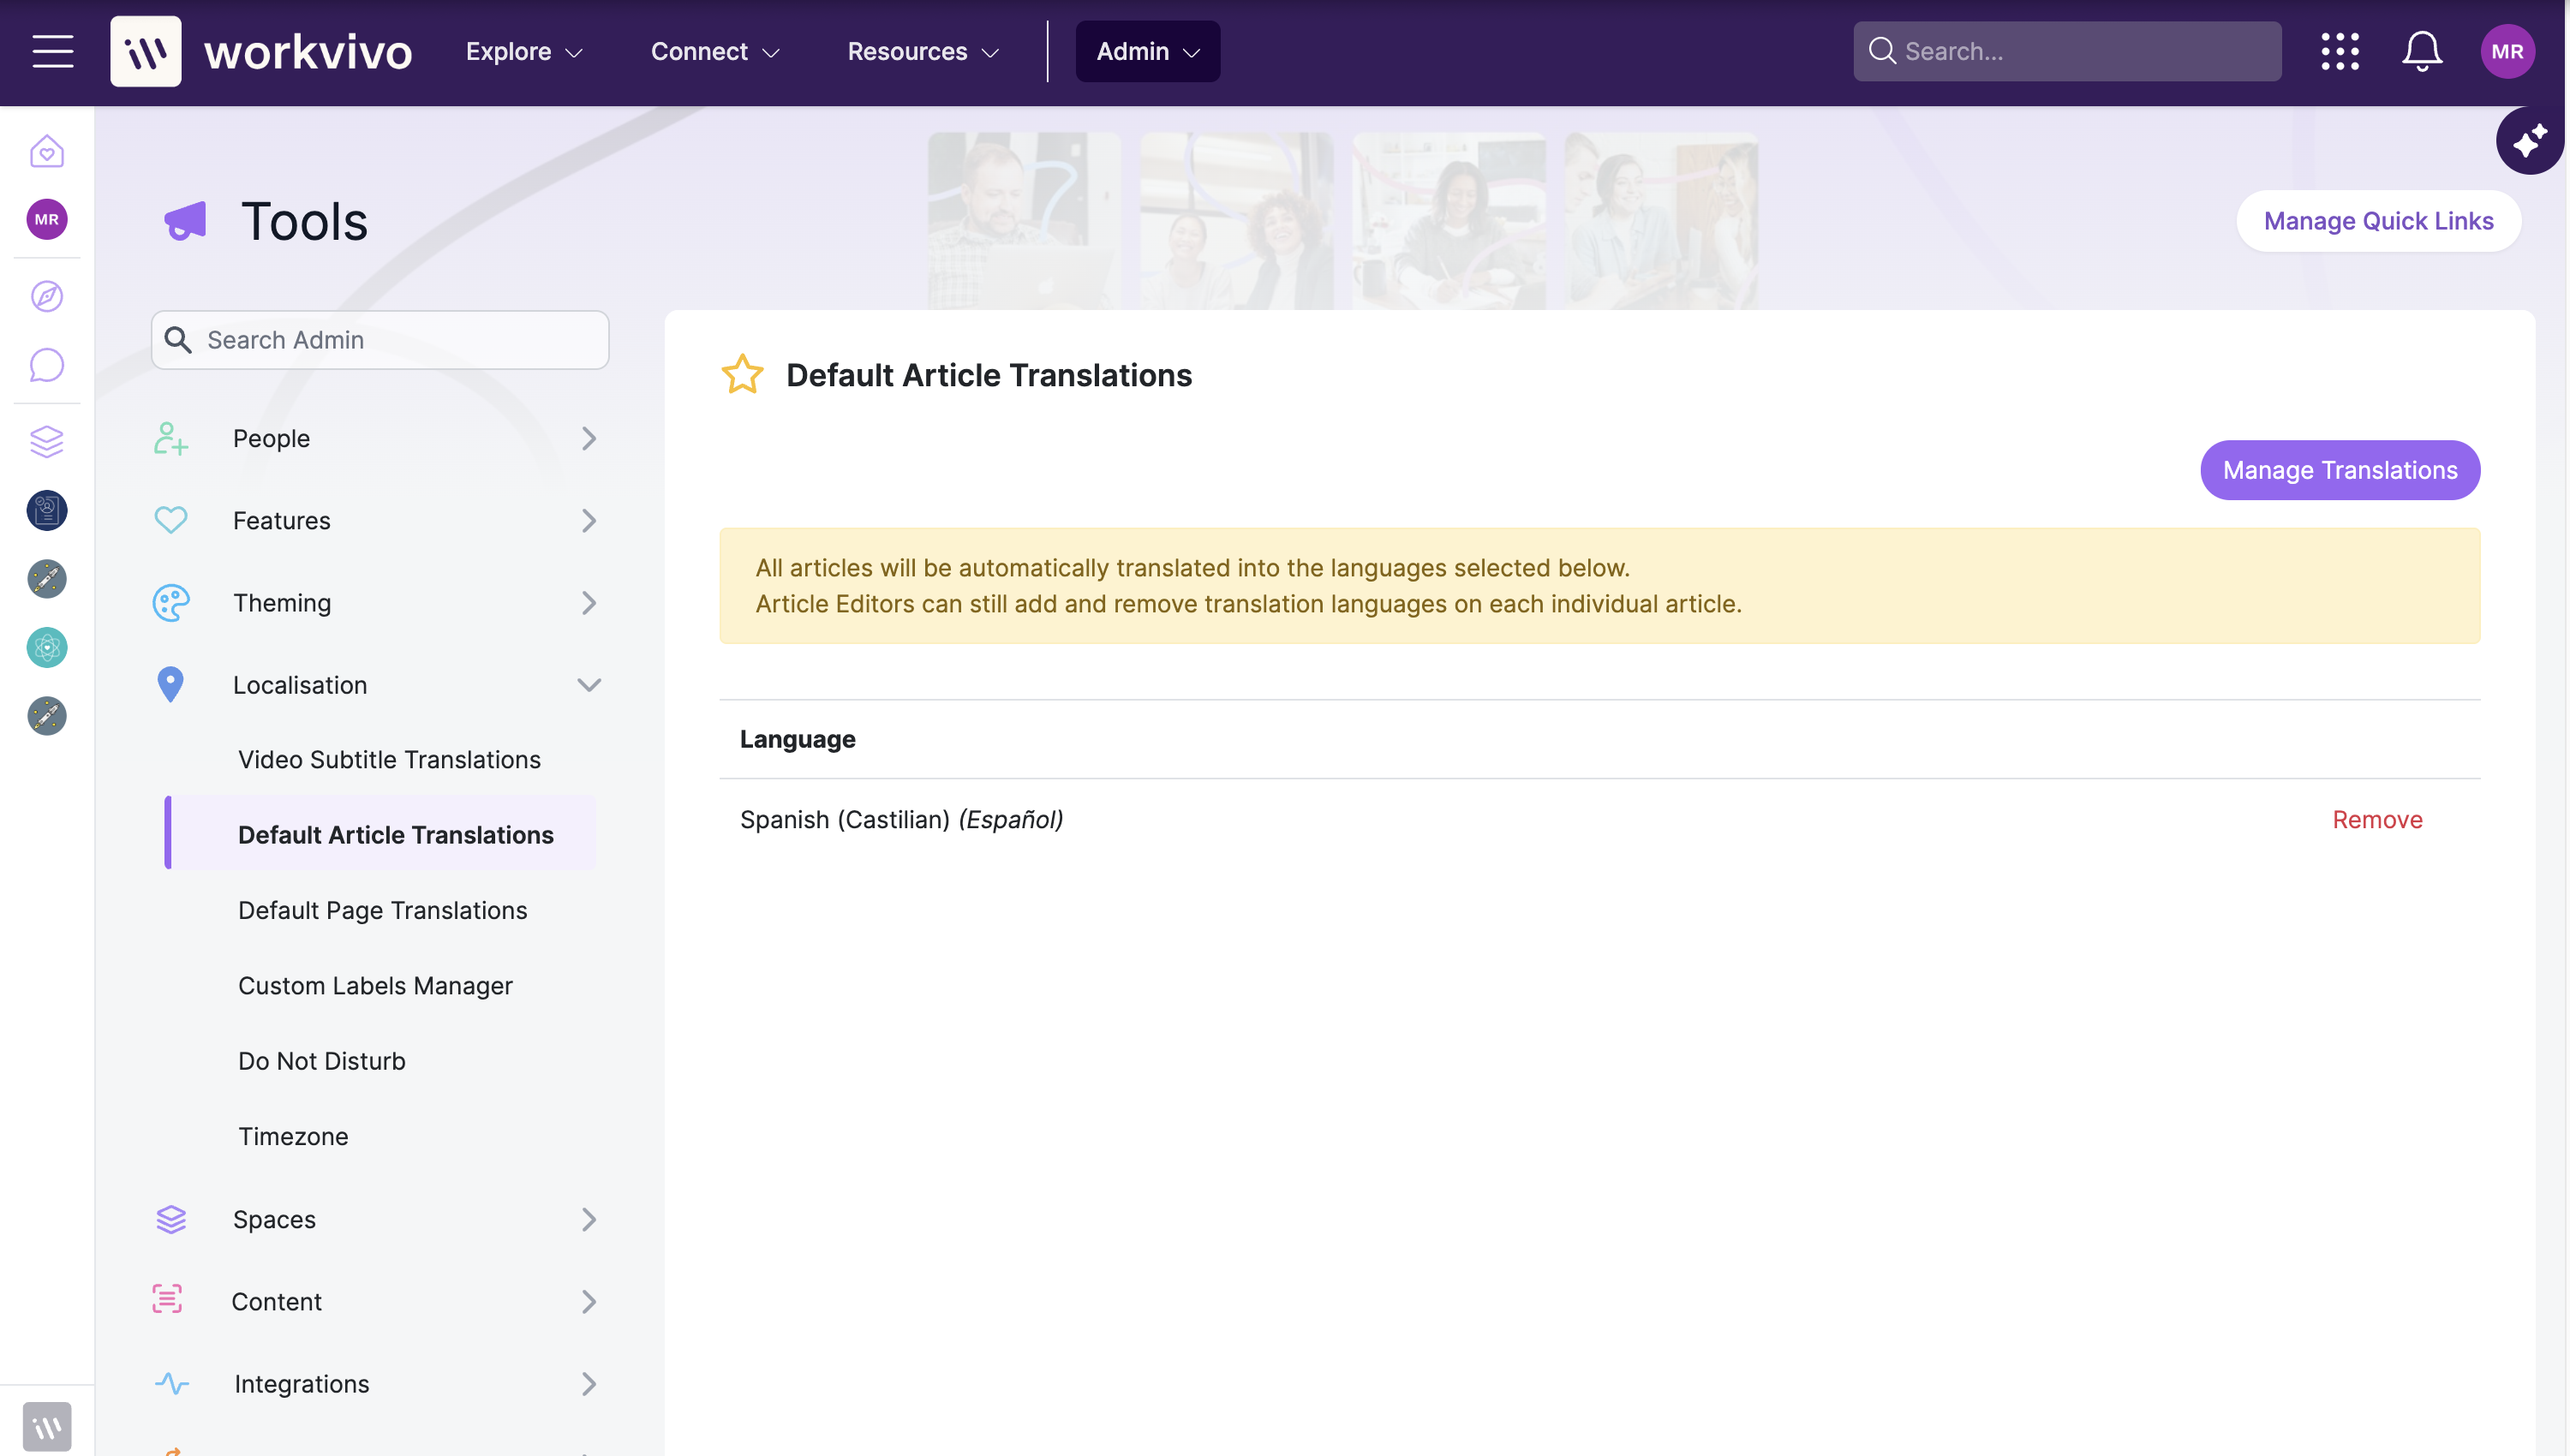This screenshot has width=2570, height=1456.
Task: Click Manage Translations button
Action: tap(2339, 470)
